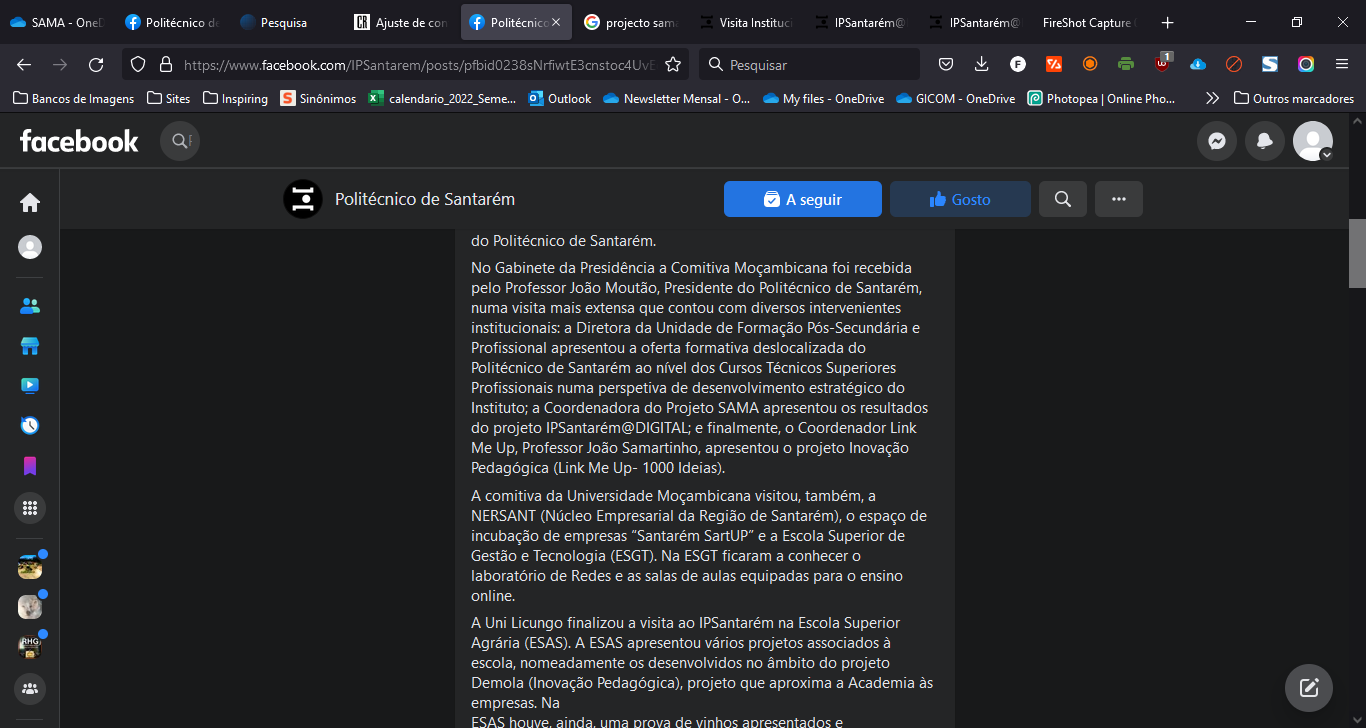Image resolution: width=1366 pixels, height=728 pixels.
Task: Open the account menu arrow on profile picture
Action: point(1326,155)
